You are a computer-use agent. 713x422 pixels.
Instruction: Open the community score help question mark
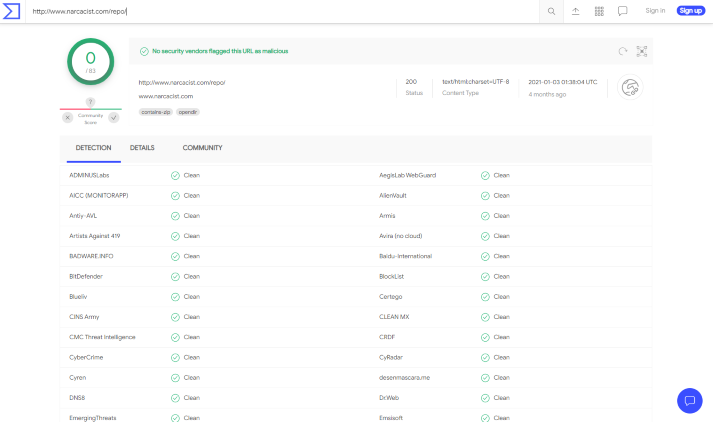tap(90, 102)
